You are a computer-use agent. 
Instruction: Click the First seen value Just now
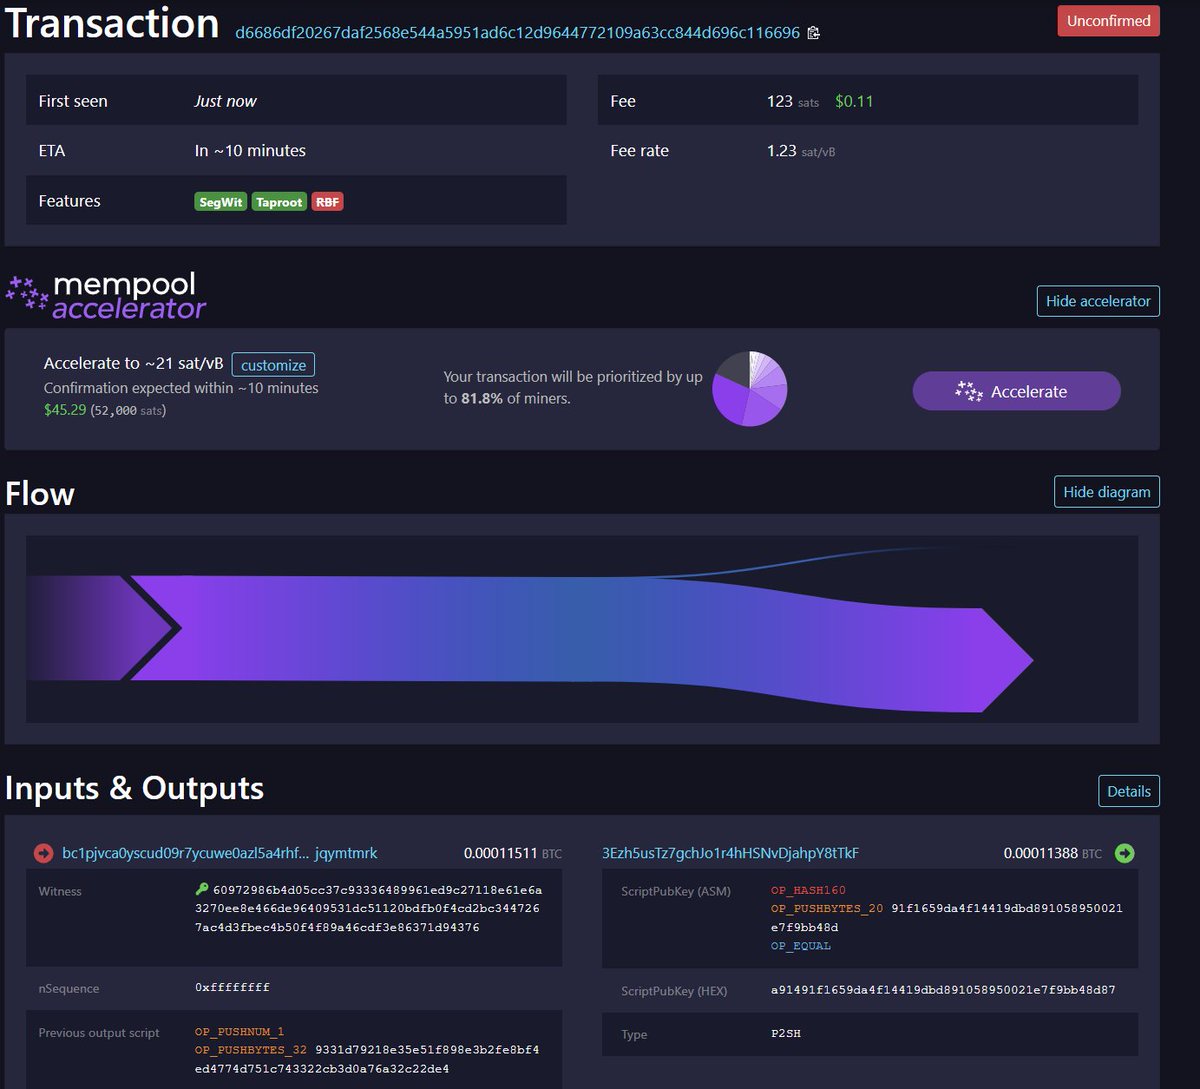[226, 101]
